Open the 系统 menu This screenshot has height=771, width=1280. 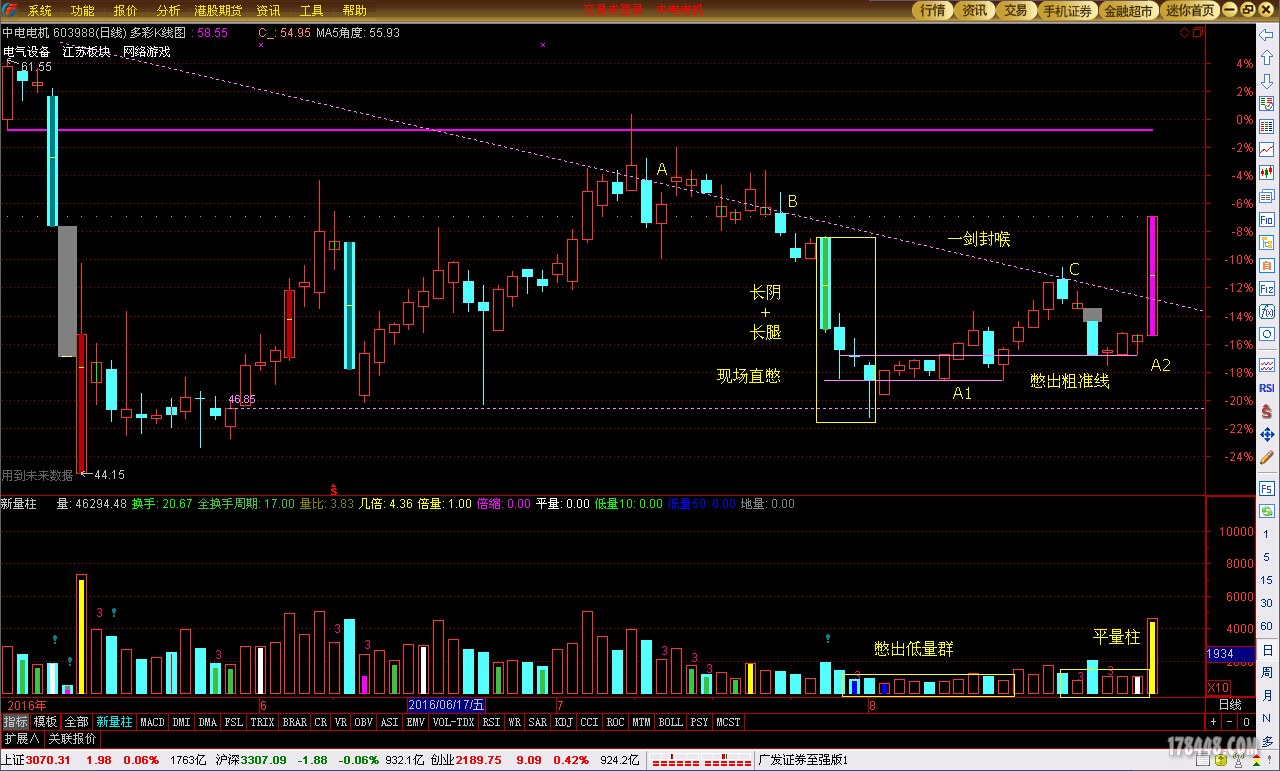click(40, 10)
